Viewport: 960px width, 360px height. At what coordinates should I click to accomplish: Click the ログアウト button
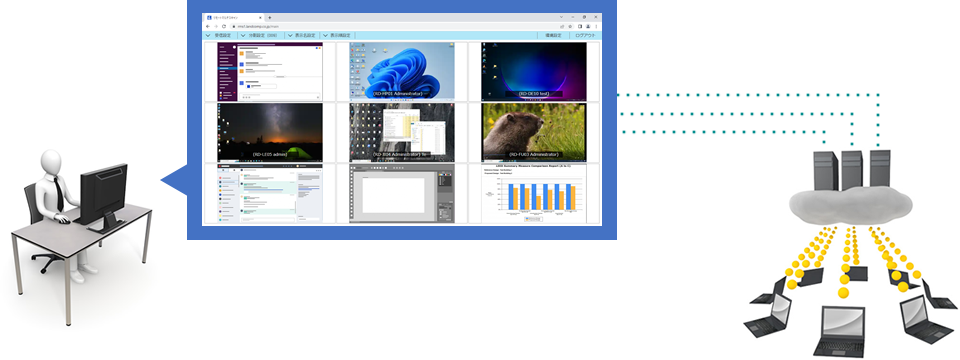585,36
